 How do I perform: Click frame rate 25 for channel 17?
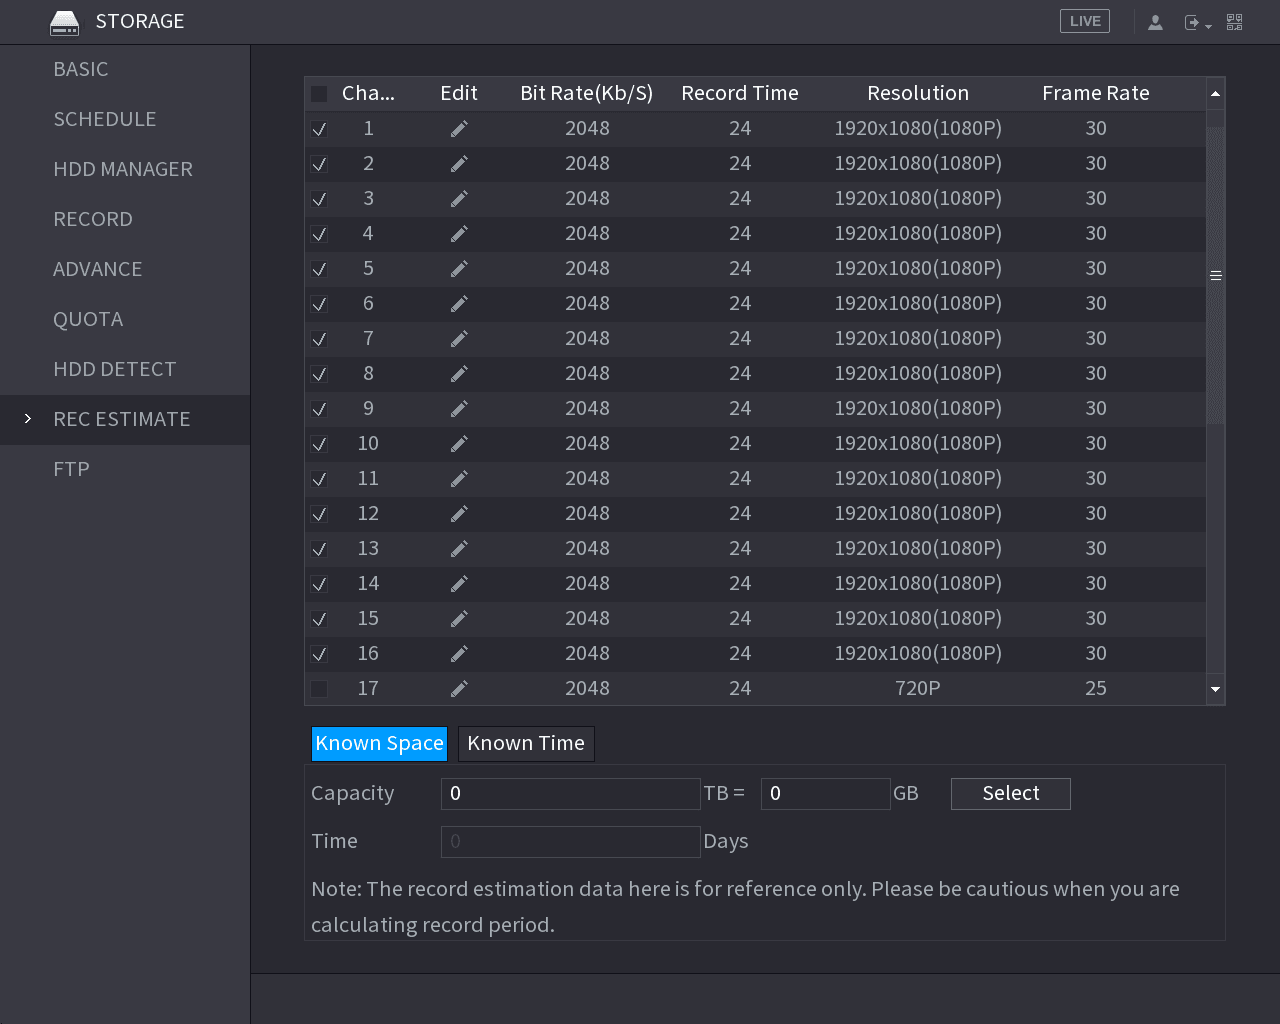tap(1096, 689)
